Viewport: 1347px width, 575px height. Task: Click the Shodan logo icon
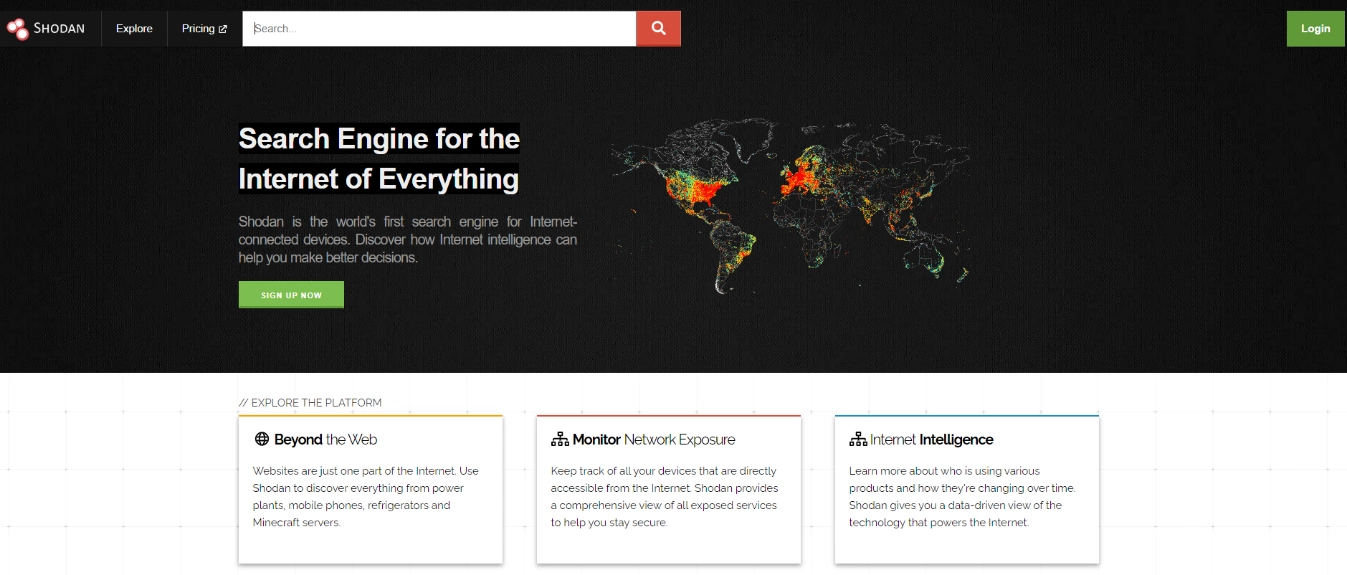click(x=18, y=29)
